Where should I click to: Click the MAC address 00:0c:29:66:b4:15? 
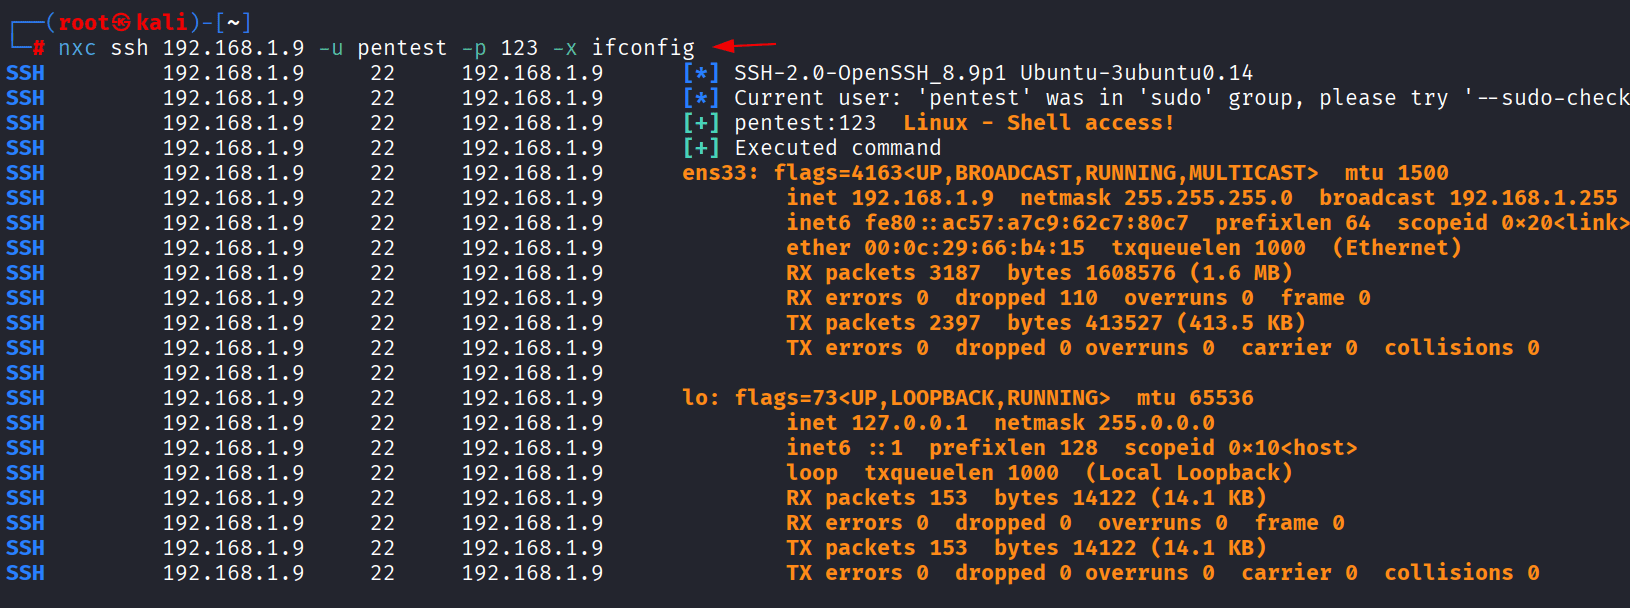(x=974, y=248)
